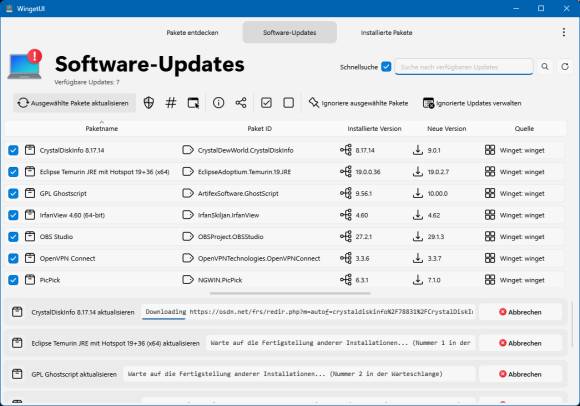The image size is (580, 406).
Task: Click version tree icon beside 8.17.14
Action: [x=346, y=150]
